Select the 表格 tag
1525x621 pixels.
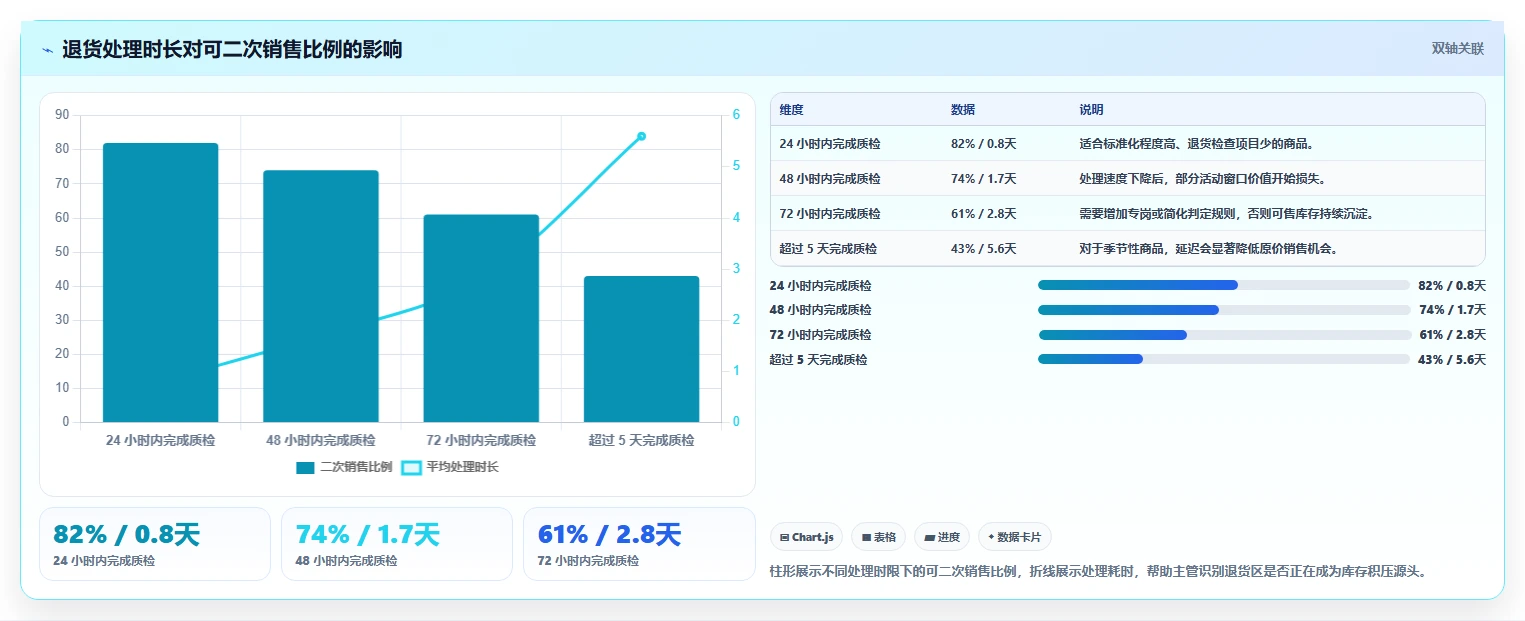(x=878, y=537)
